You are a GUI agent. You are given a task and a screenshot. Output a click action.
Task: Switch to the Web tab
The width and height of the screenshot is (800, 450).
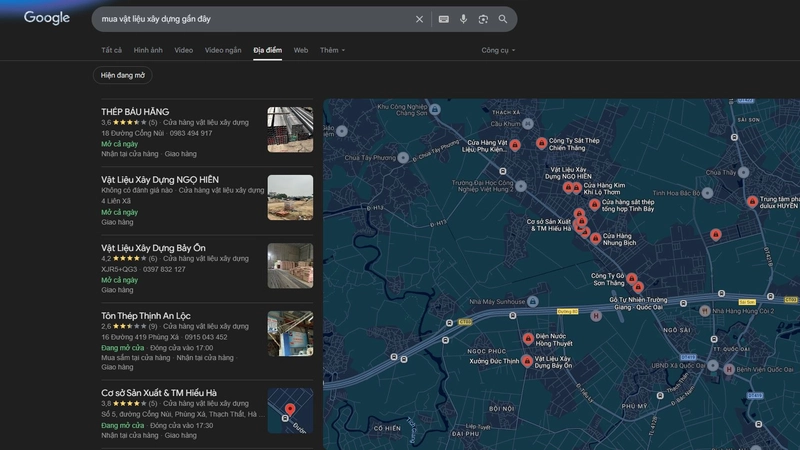pos(301,50)
